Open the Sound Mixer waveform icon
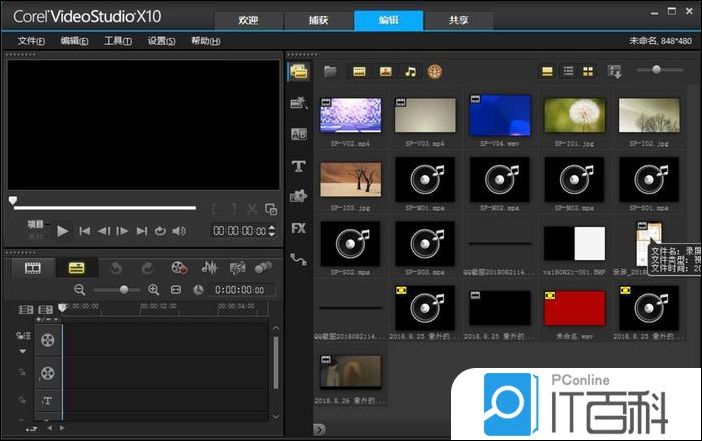This screenshot has width=702, height=441. [210, 268]
